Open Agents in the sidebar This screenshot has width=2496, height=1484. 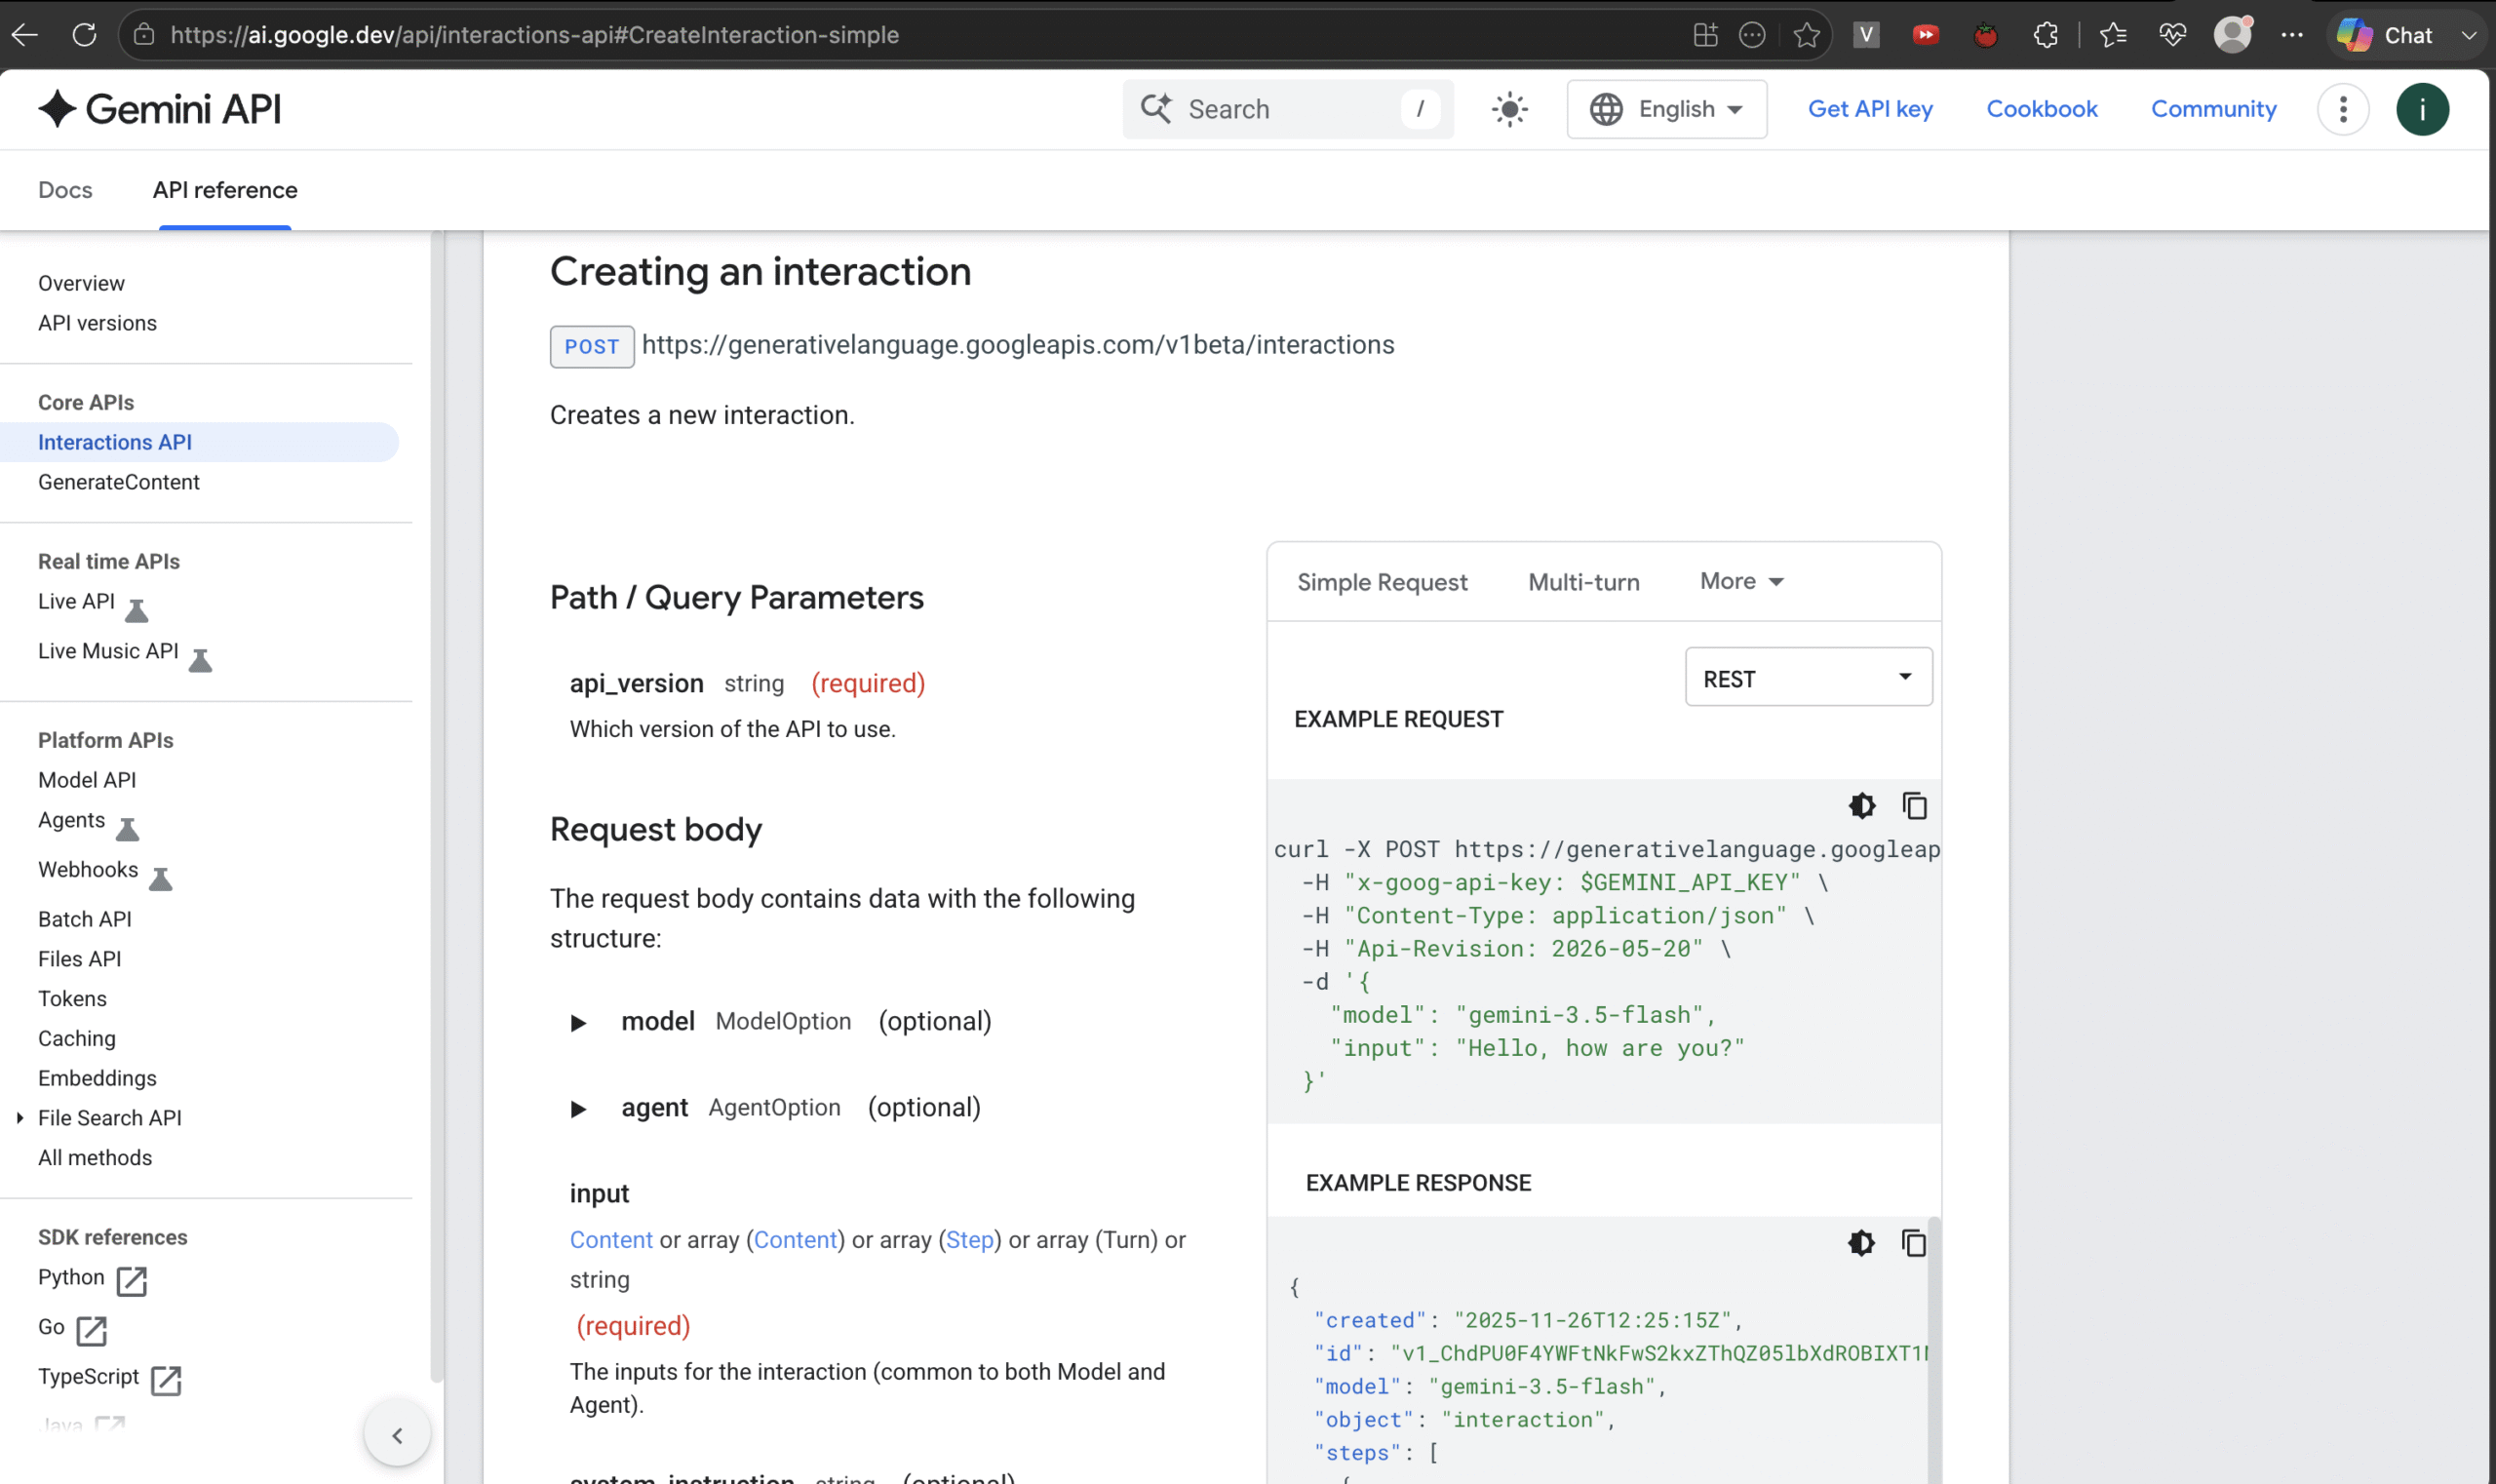pyautogui.click(x=71, y=820)
